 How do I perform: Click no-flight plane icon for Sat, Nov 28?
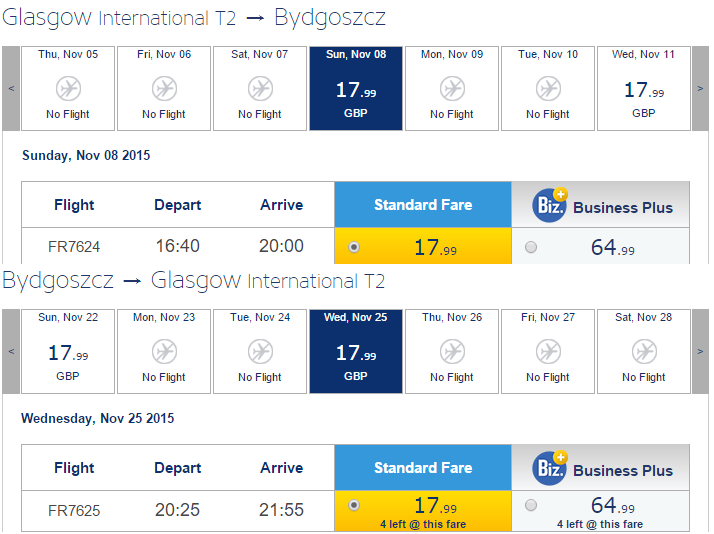click(x=644, y=351)
